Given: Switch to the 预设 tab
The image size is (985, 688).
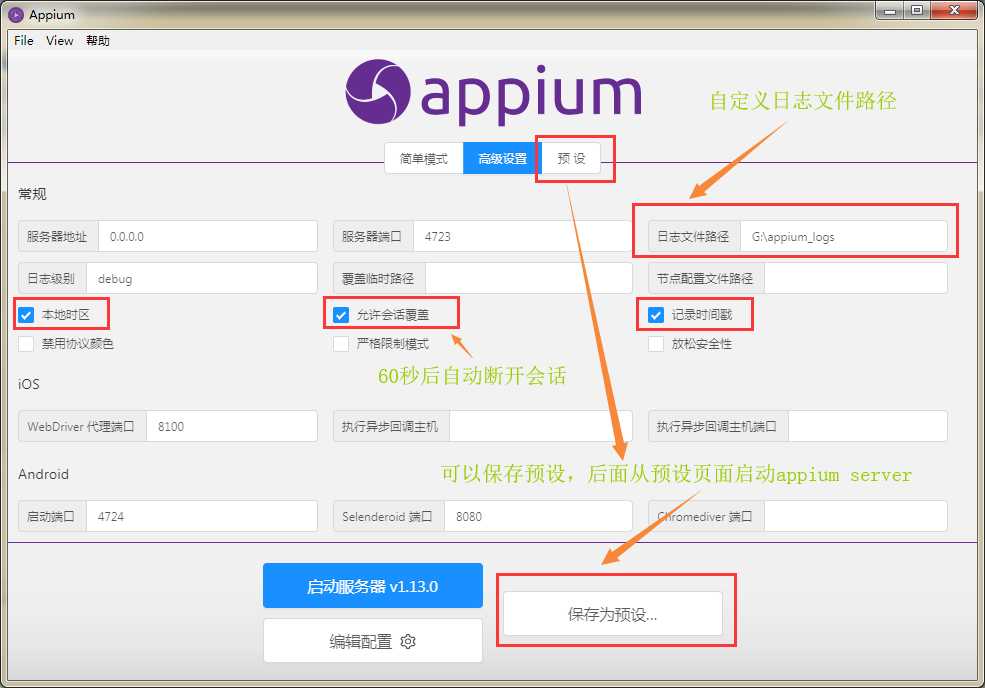Looking at the screenshot, I should tap(571, 158).
